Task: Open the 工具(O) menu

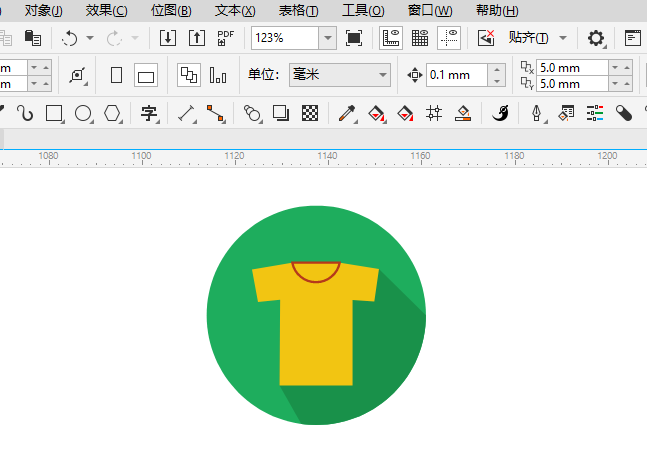Action: point(364,10)
